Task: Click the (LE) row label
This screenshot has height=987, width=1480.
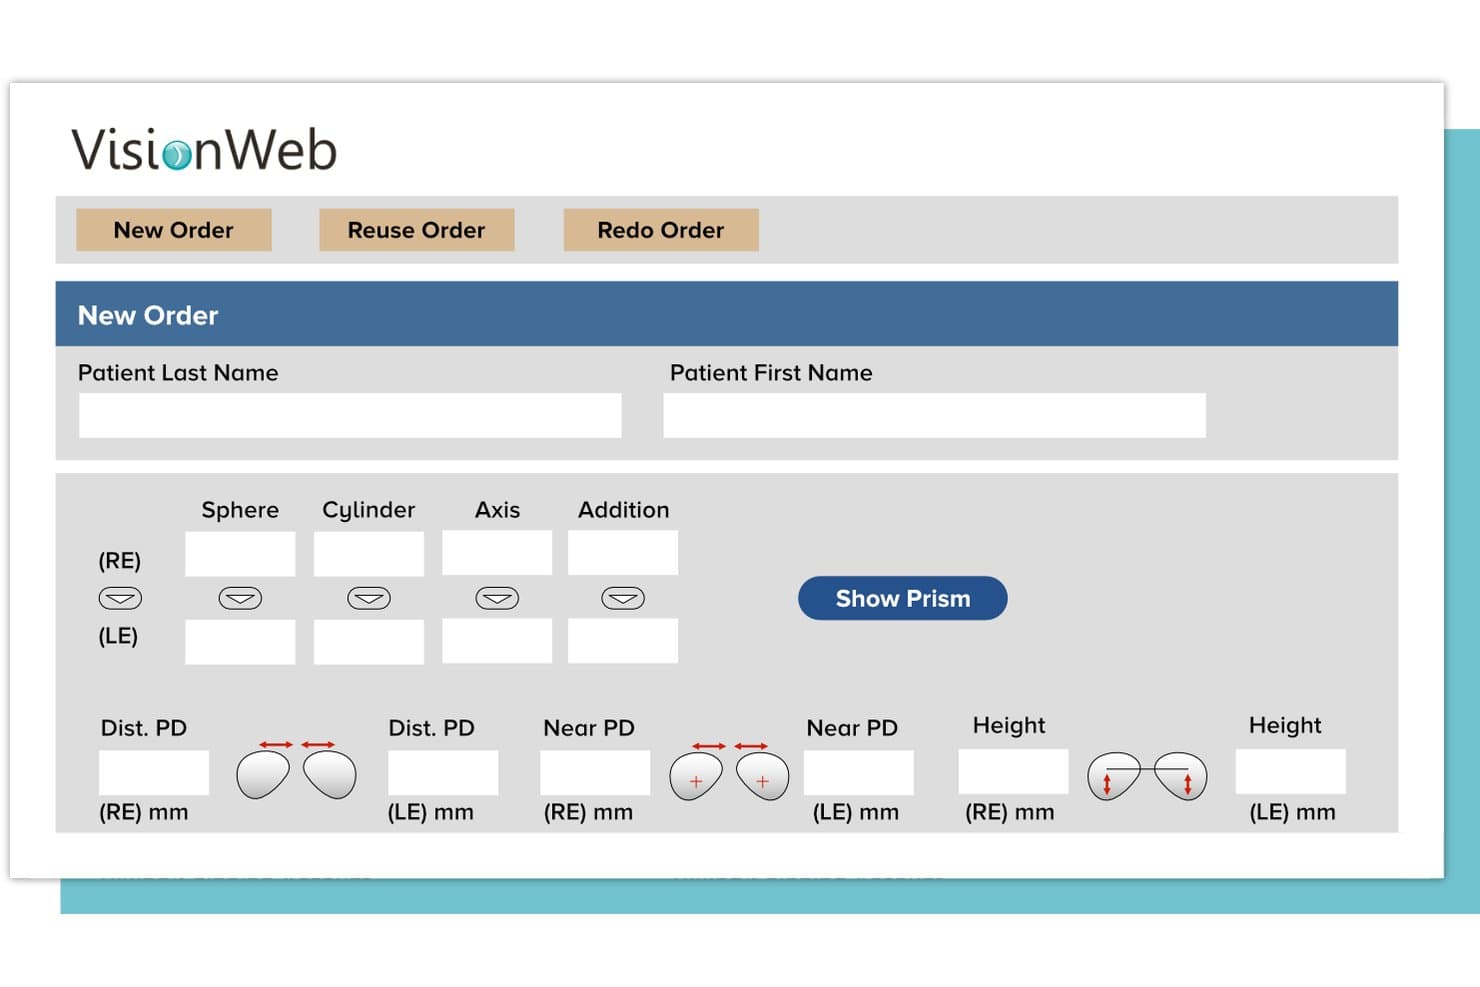Action: (x=118, y=636)
